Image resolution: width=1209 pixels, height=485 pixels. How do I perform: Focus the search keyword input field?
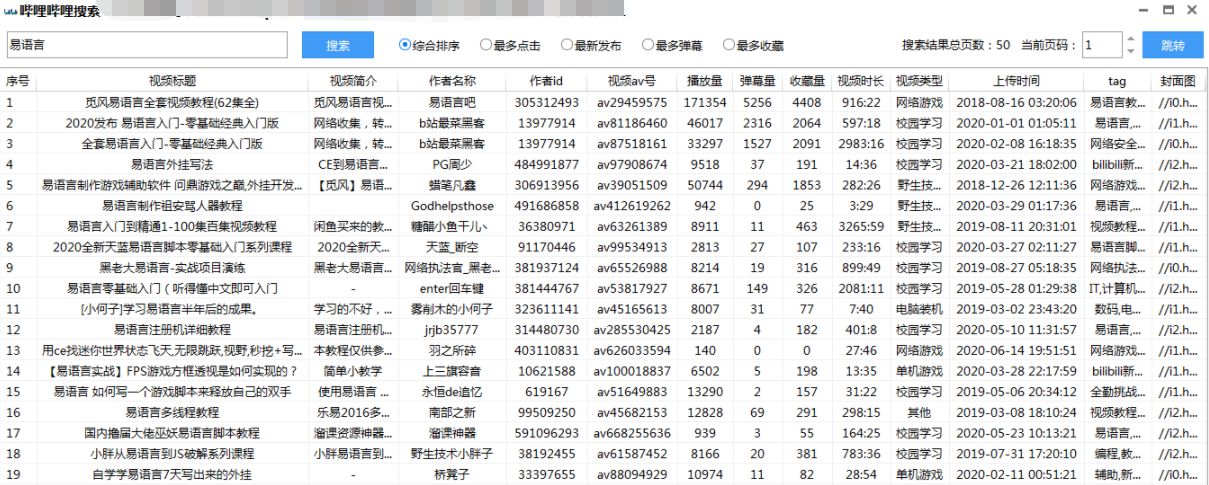[147, 45]
